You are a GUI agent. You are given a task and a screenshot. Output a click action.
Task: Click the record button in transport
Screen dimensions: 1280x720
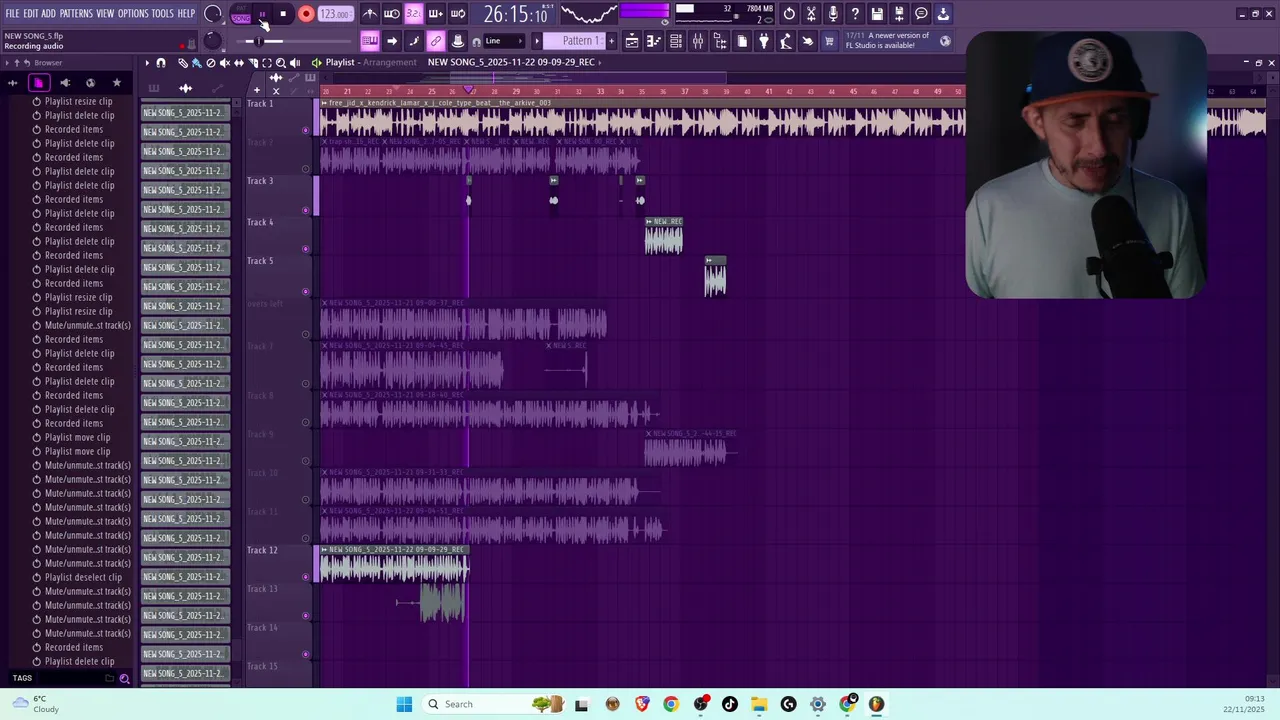(x=306, y=14)
